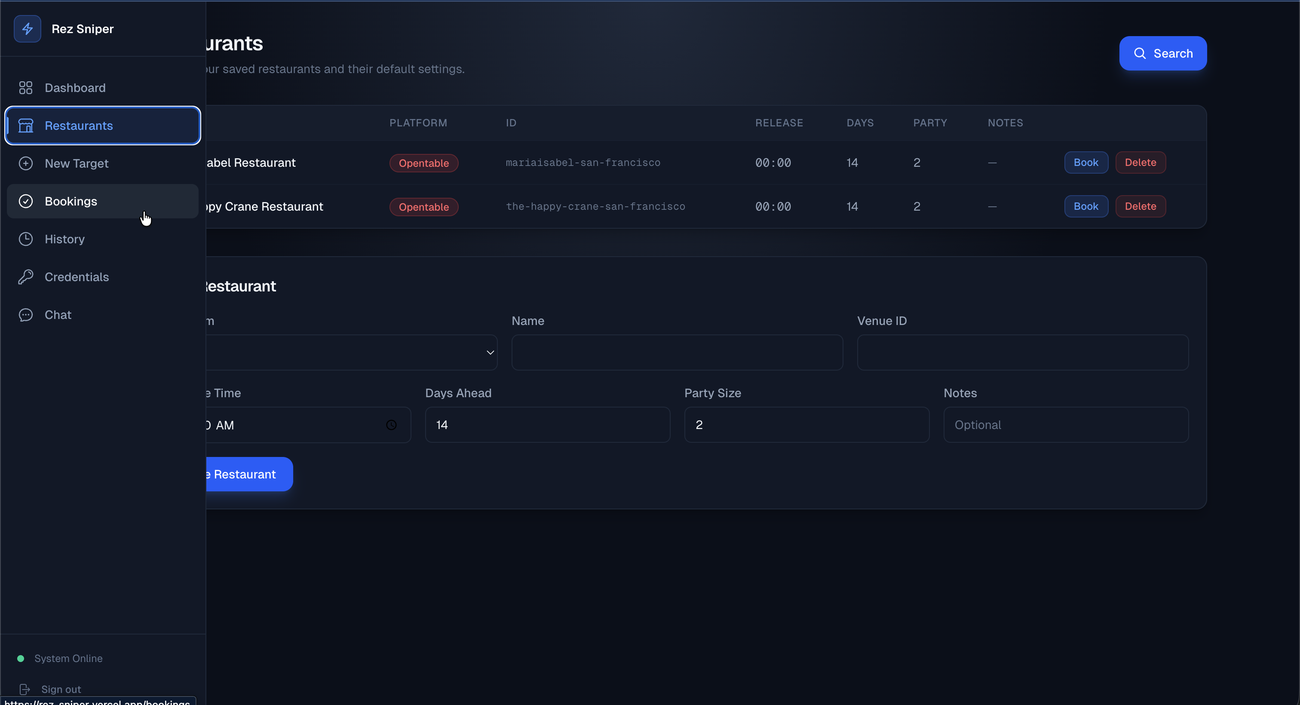
Task: Delete the mariaisabel-san-francisco restaurant row
Action: 1140,163
